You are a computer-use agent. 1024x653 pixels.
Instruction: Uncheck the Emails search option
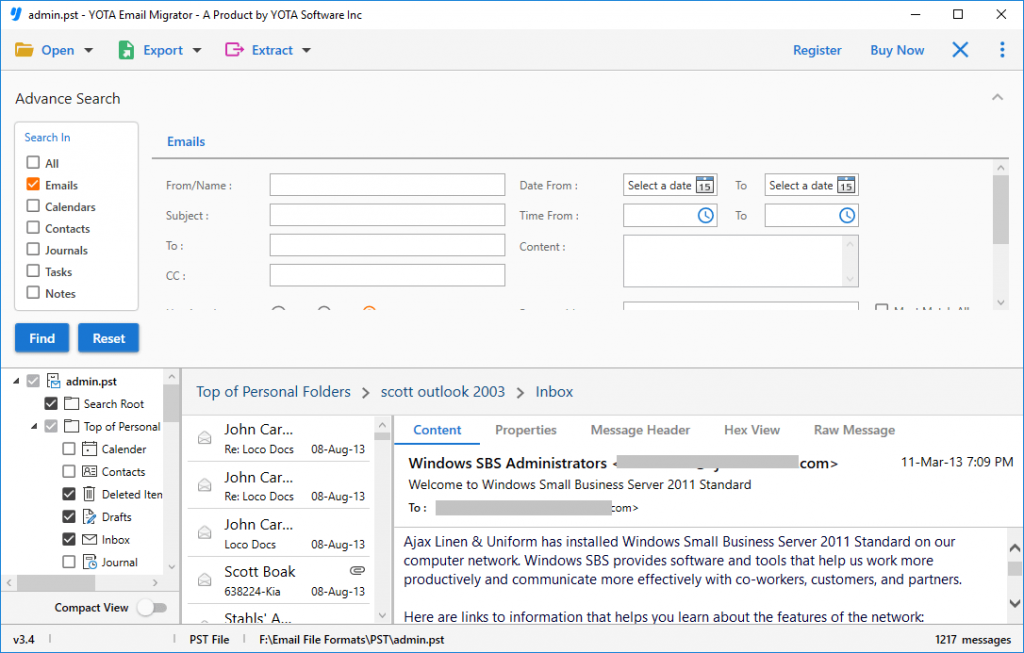(x=33, y=184)
